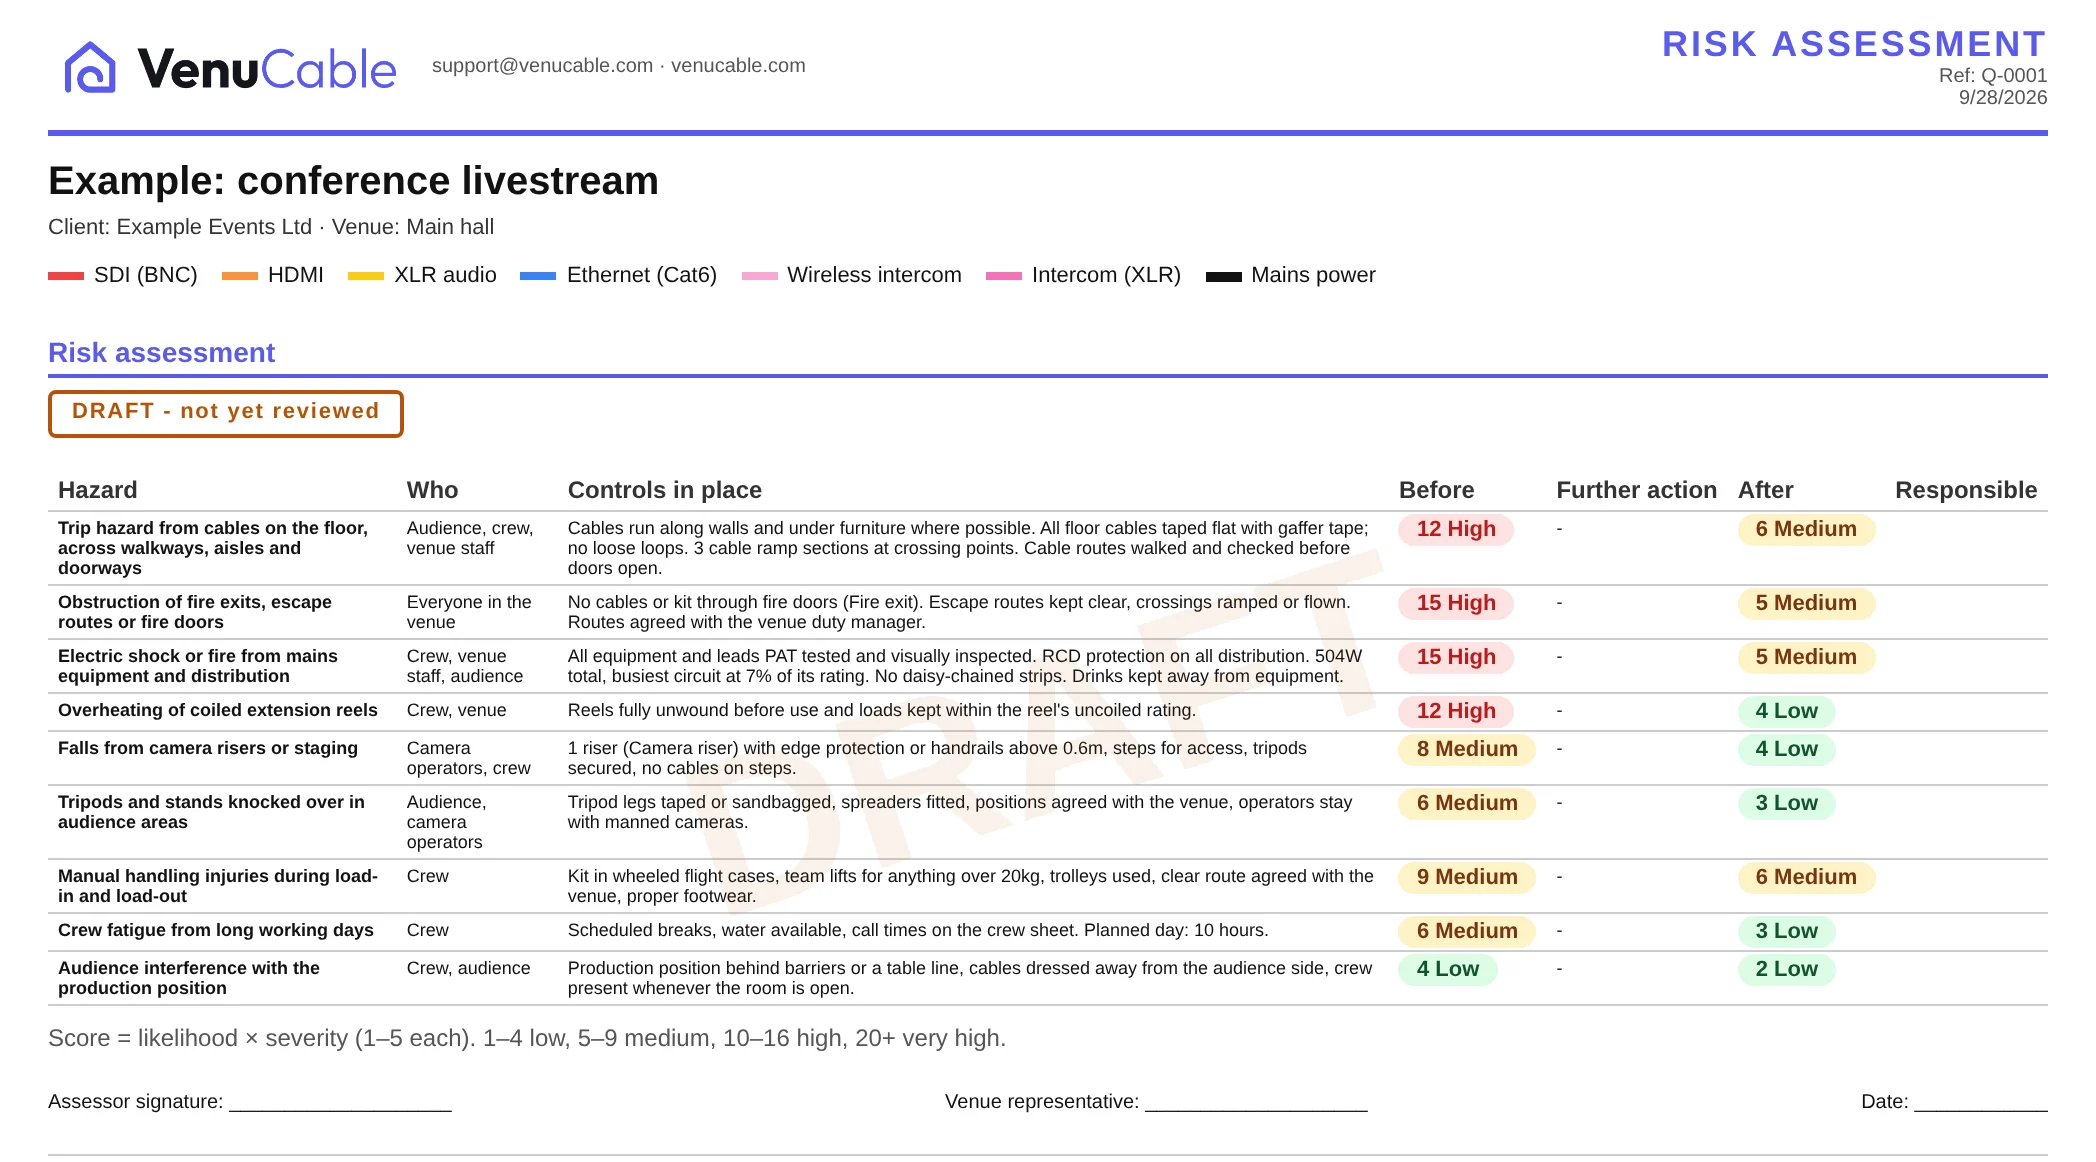The image size is (2096, 1162).
Task: Click the 9 Medium badge
Action: 1467,878
